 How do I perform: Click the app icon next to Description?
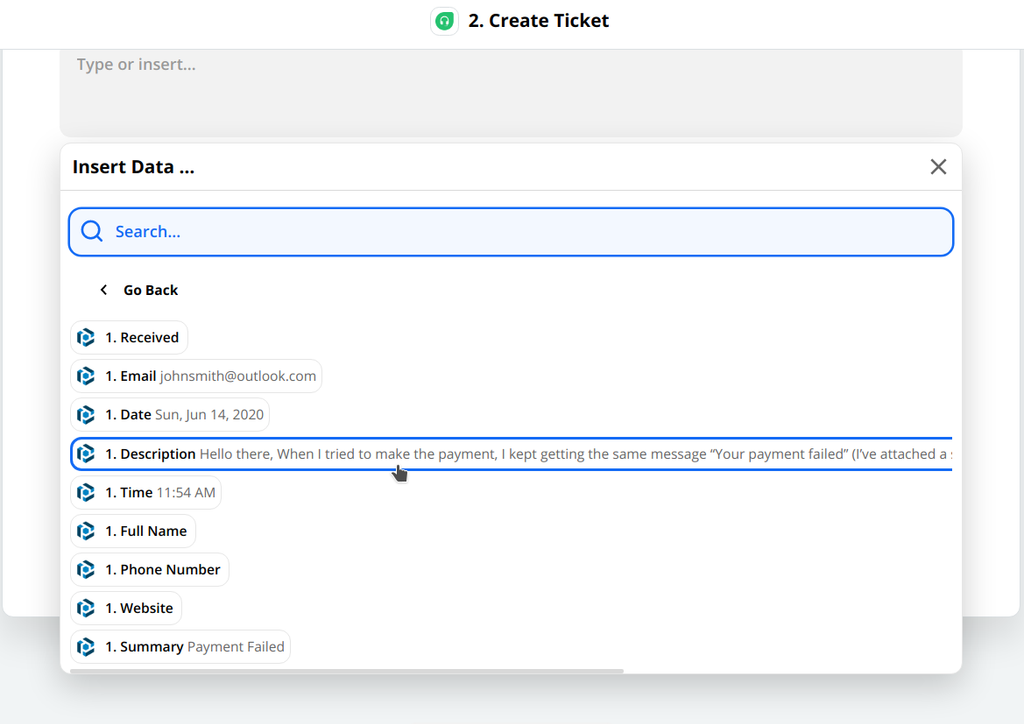tap(86, 453)
